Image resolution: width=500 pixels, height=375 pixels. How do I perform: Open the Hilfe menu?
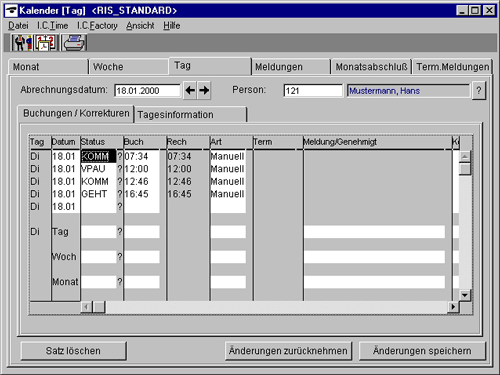(172, 26)
